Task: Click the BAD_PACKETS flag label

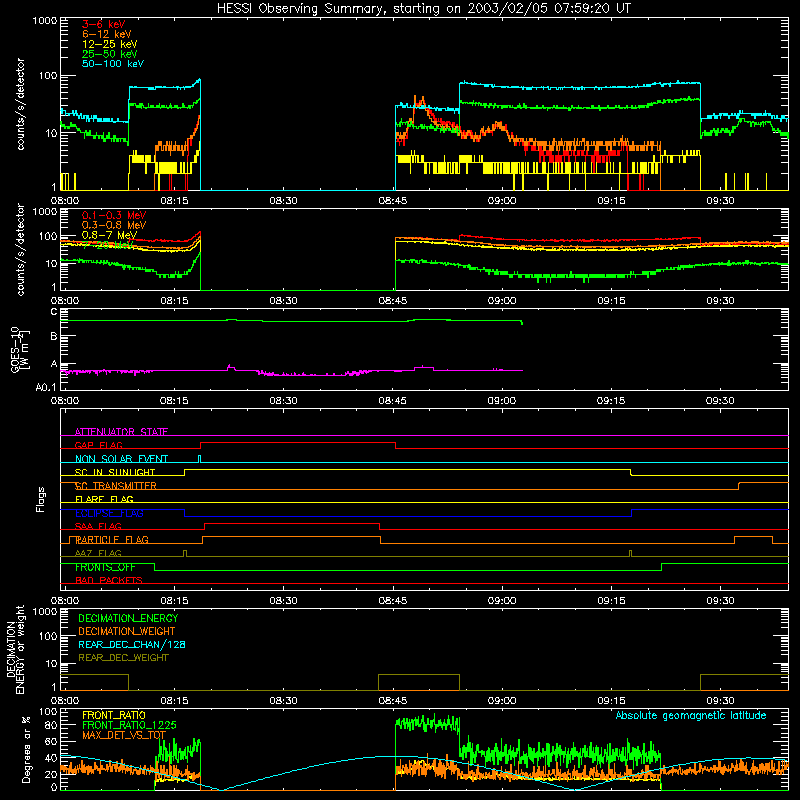Action: (109, 580)
